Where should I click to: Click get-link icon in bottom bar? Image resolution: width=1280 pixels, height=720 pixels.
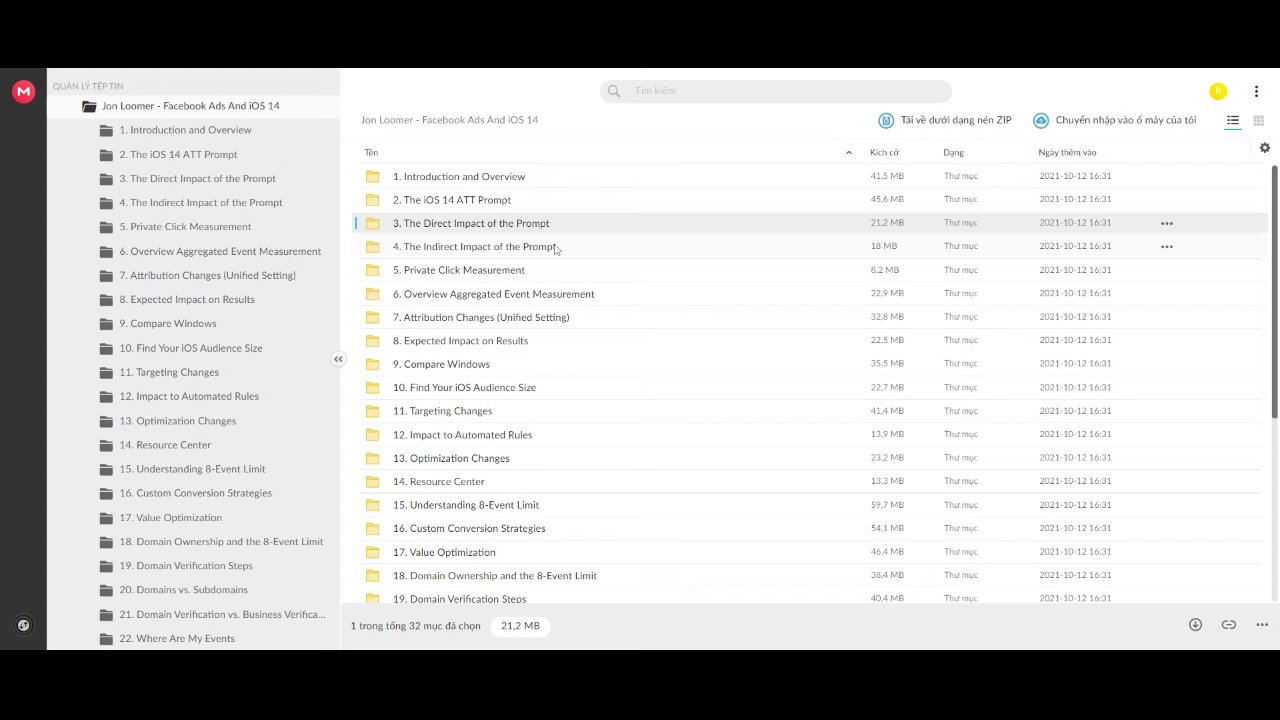click(1229, 625)
